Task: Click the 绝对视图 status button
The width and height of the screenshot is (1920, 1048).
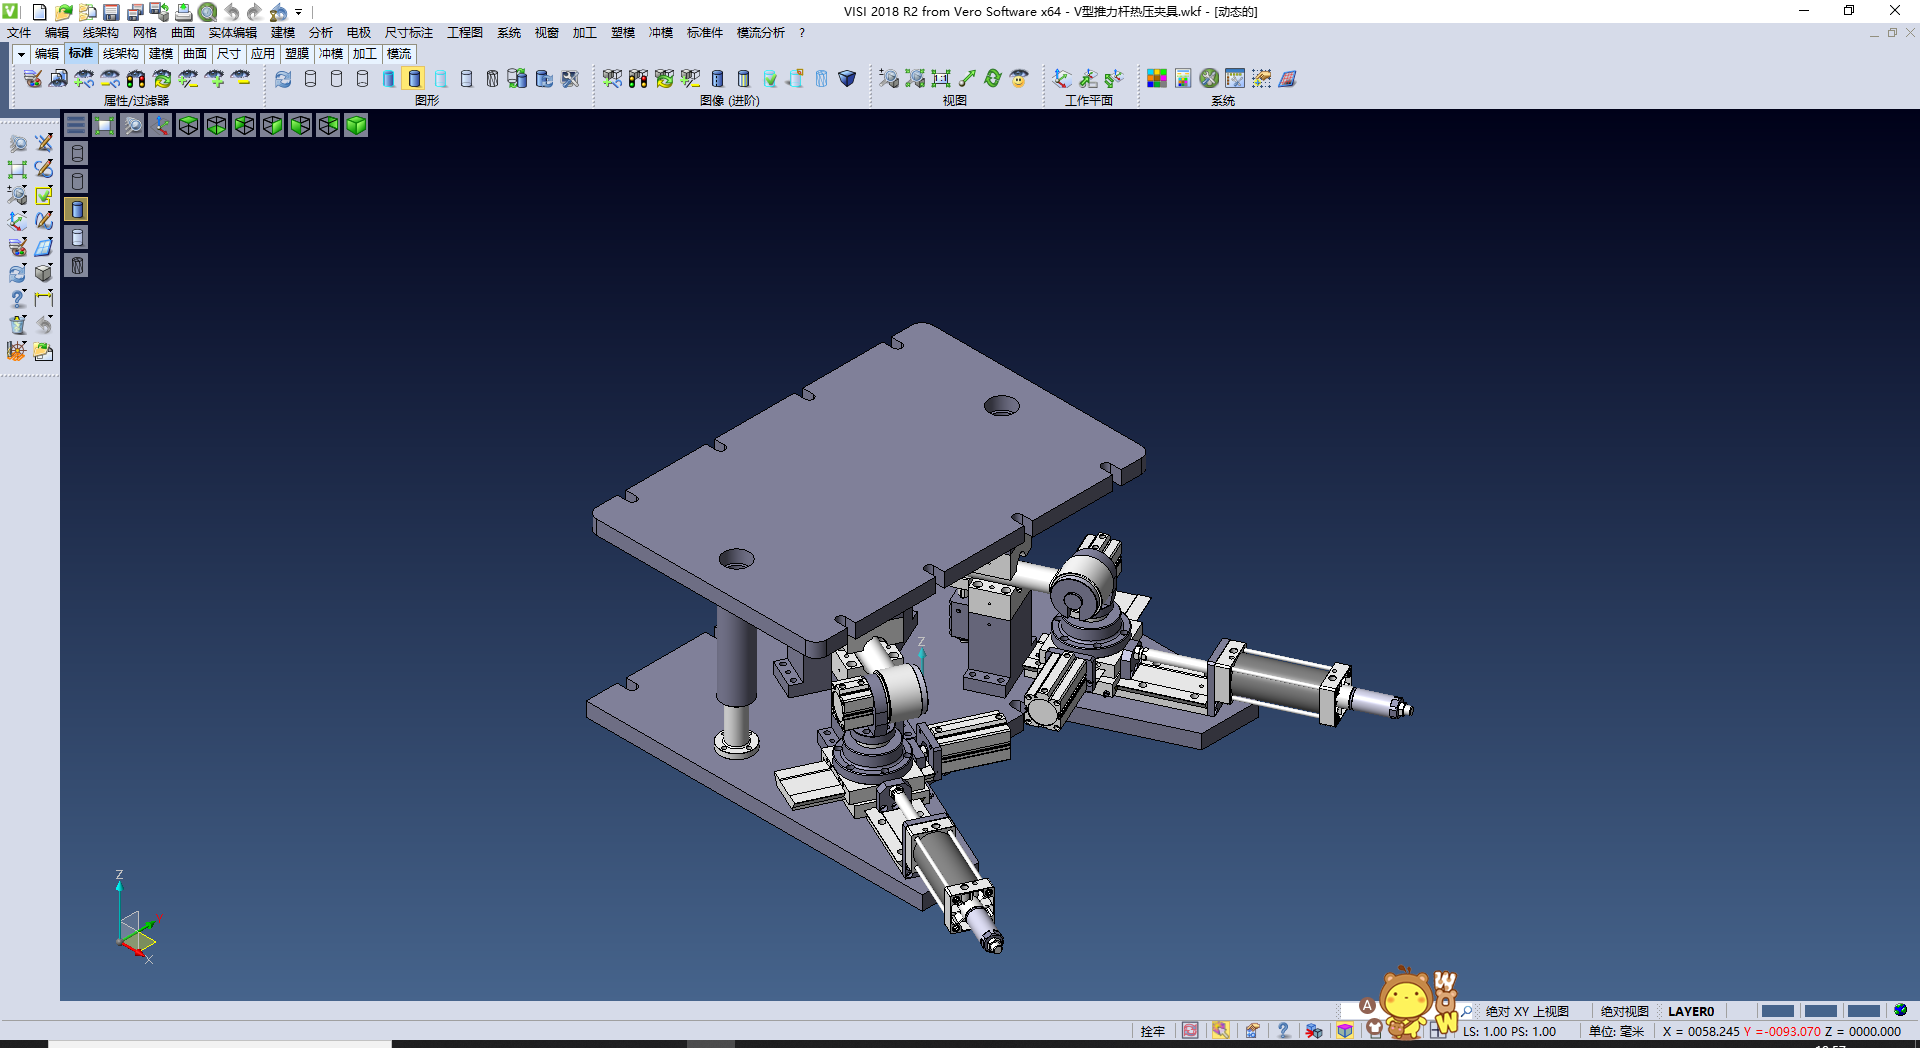Action: [1624, 1011]
